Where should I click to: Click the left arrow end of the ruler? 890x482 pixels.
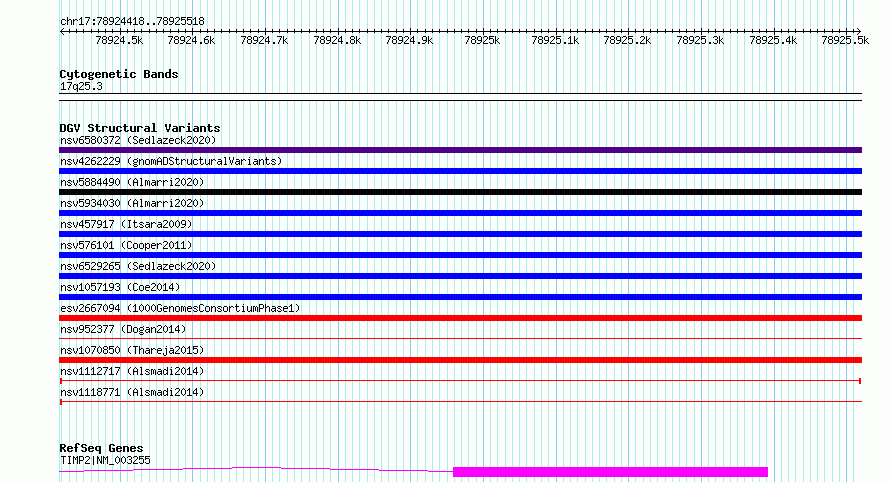pyautogui.click(x=62, y=32)
